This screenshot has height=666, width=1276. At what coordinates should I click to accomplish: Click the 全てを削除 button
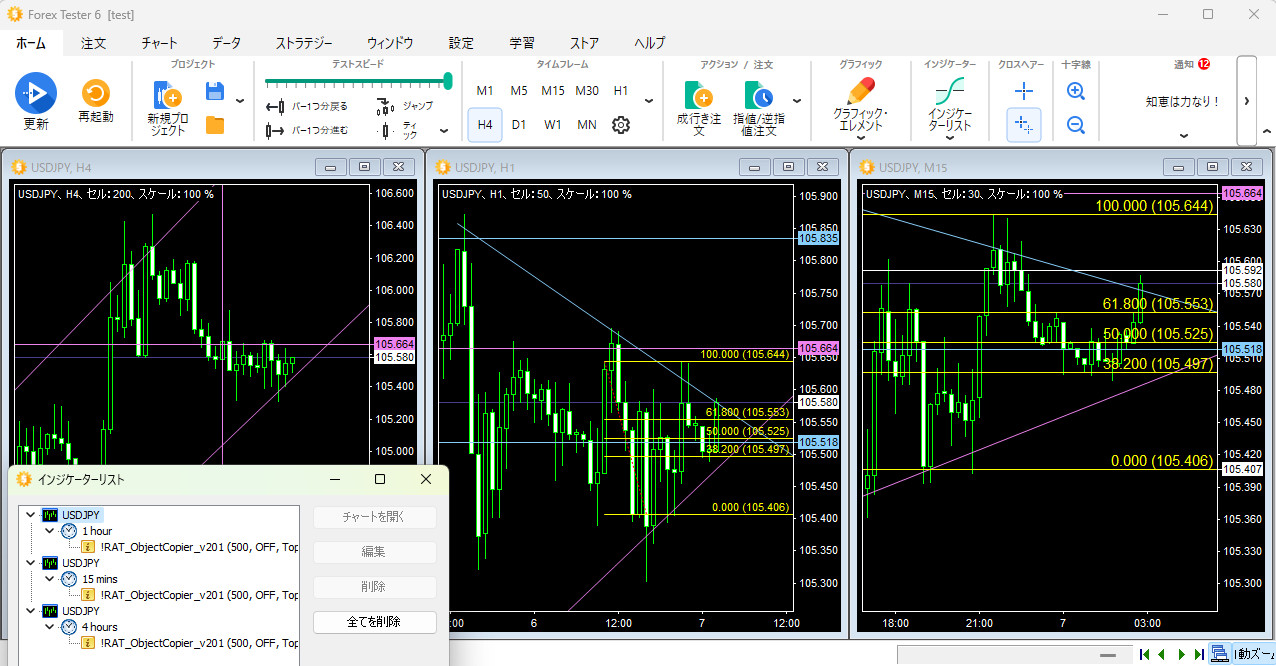coord(375,622)
